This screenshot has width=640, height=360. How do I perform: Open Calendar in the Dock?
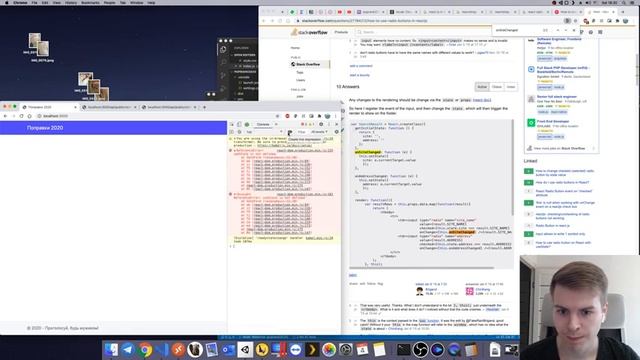[362, 350]
